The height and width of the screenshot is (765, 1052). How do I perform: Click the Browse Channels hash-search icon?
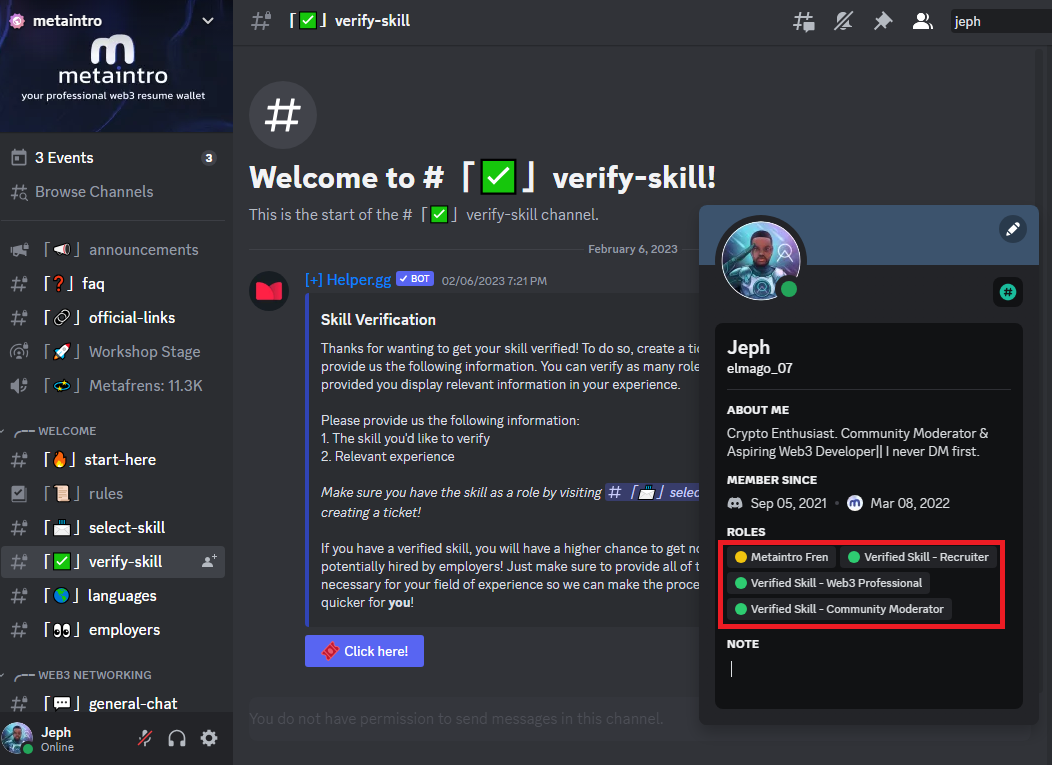click(19, 192)
